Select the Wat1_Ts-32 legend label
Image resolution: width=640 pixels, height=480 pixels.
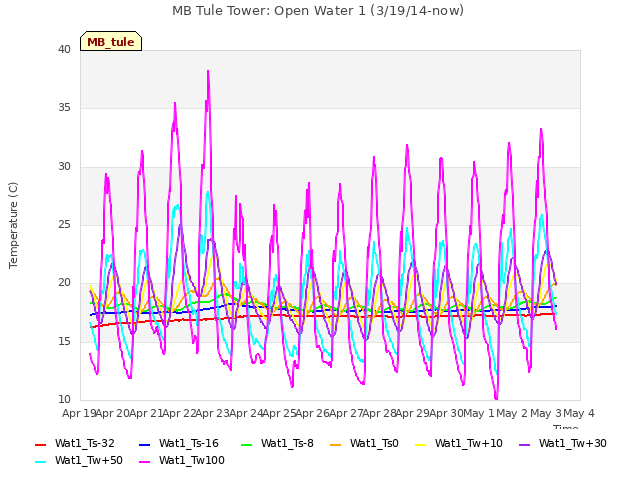click(84, 443)
